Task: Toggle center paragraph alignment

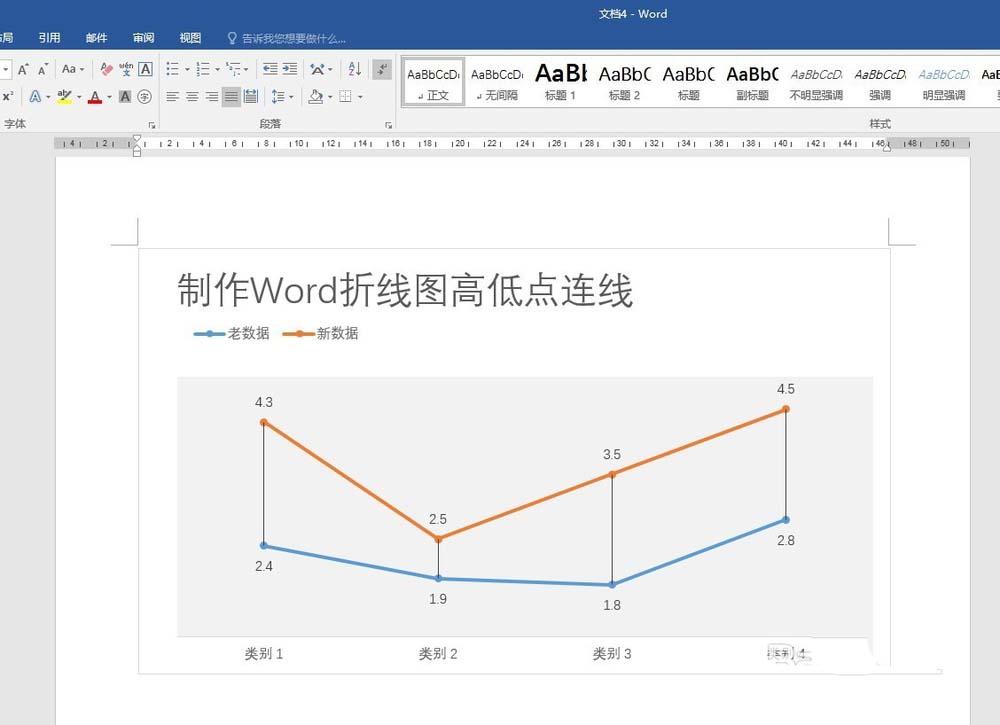Action: 190,96
